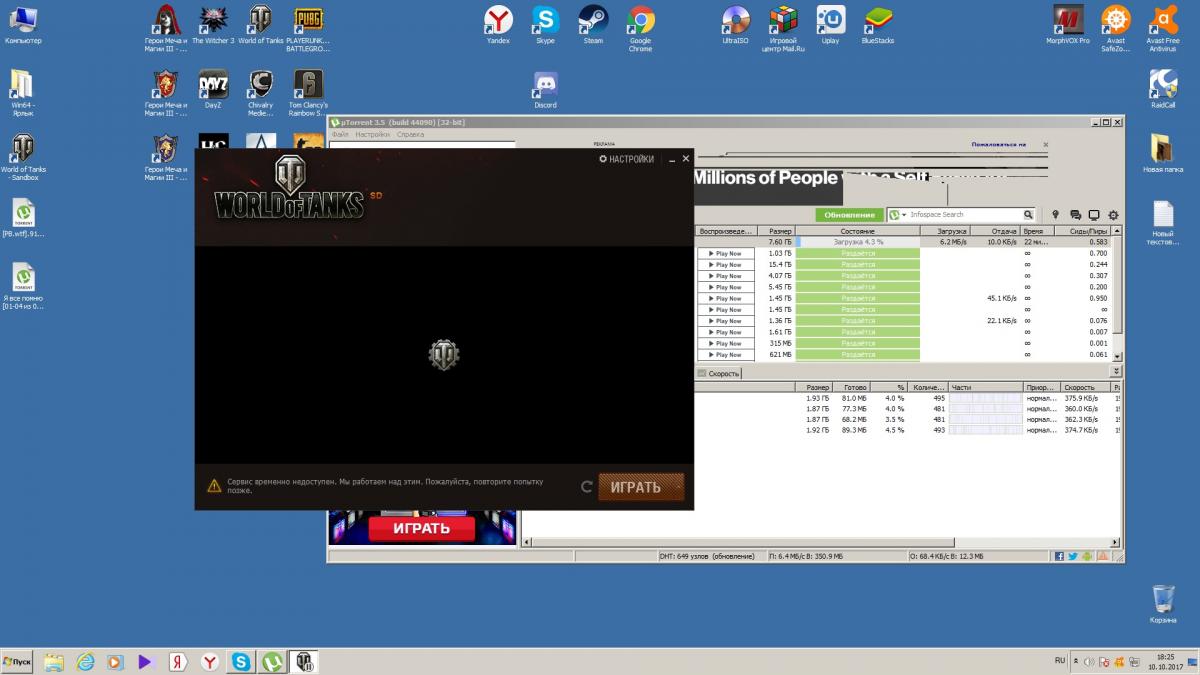Open Steam desktop shortcut
The width and height of the screenshot is (1200, 675).
tap(593, 21)
